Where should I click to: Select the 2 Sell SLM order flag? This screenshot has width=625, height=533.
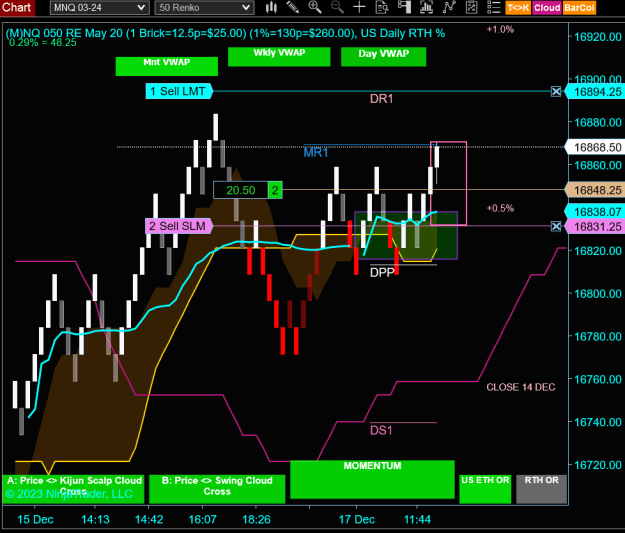pos(179,226)
